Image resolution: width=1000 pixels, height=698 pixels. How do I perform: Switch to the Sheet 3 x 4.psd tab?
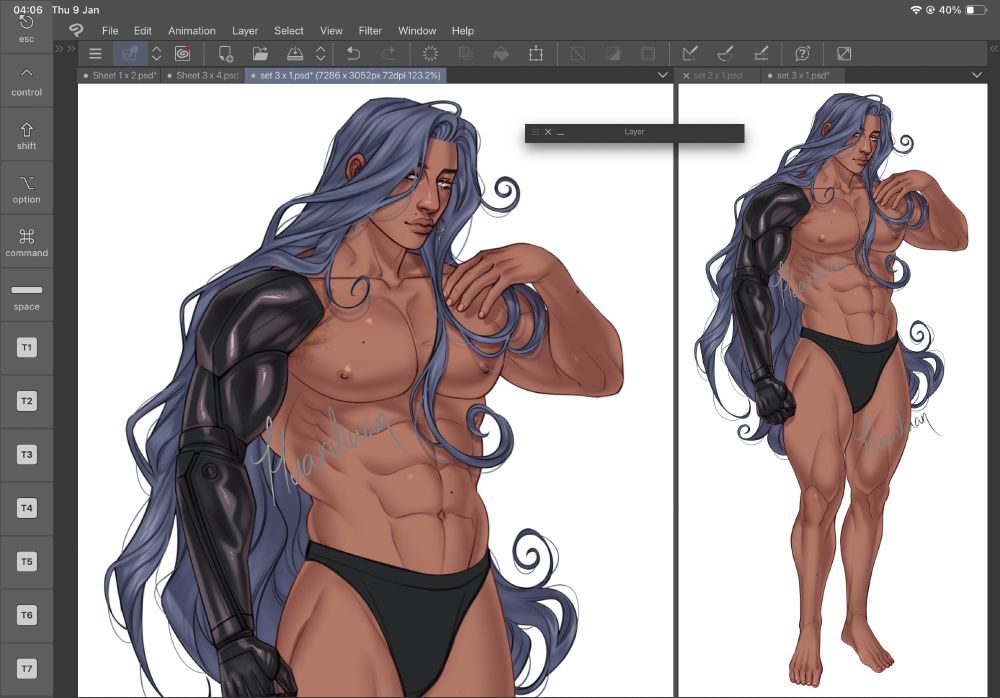[203, 75]
